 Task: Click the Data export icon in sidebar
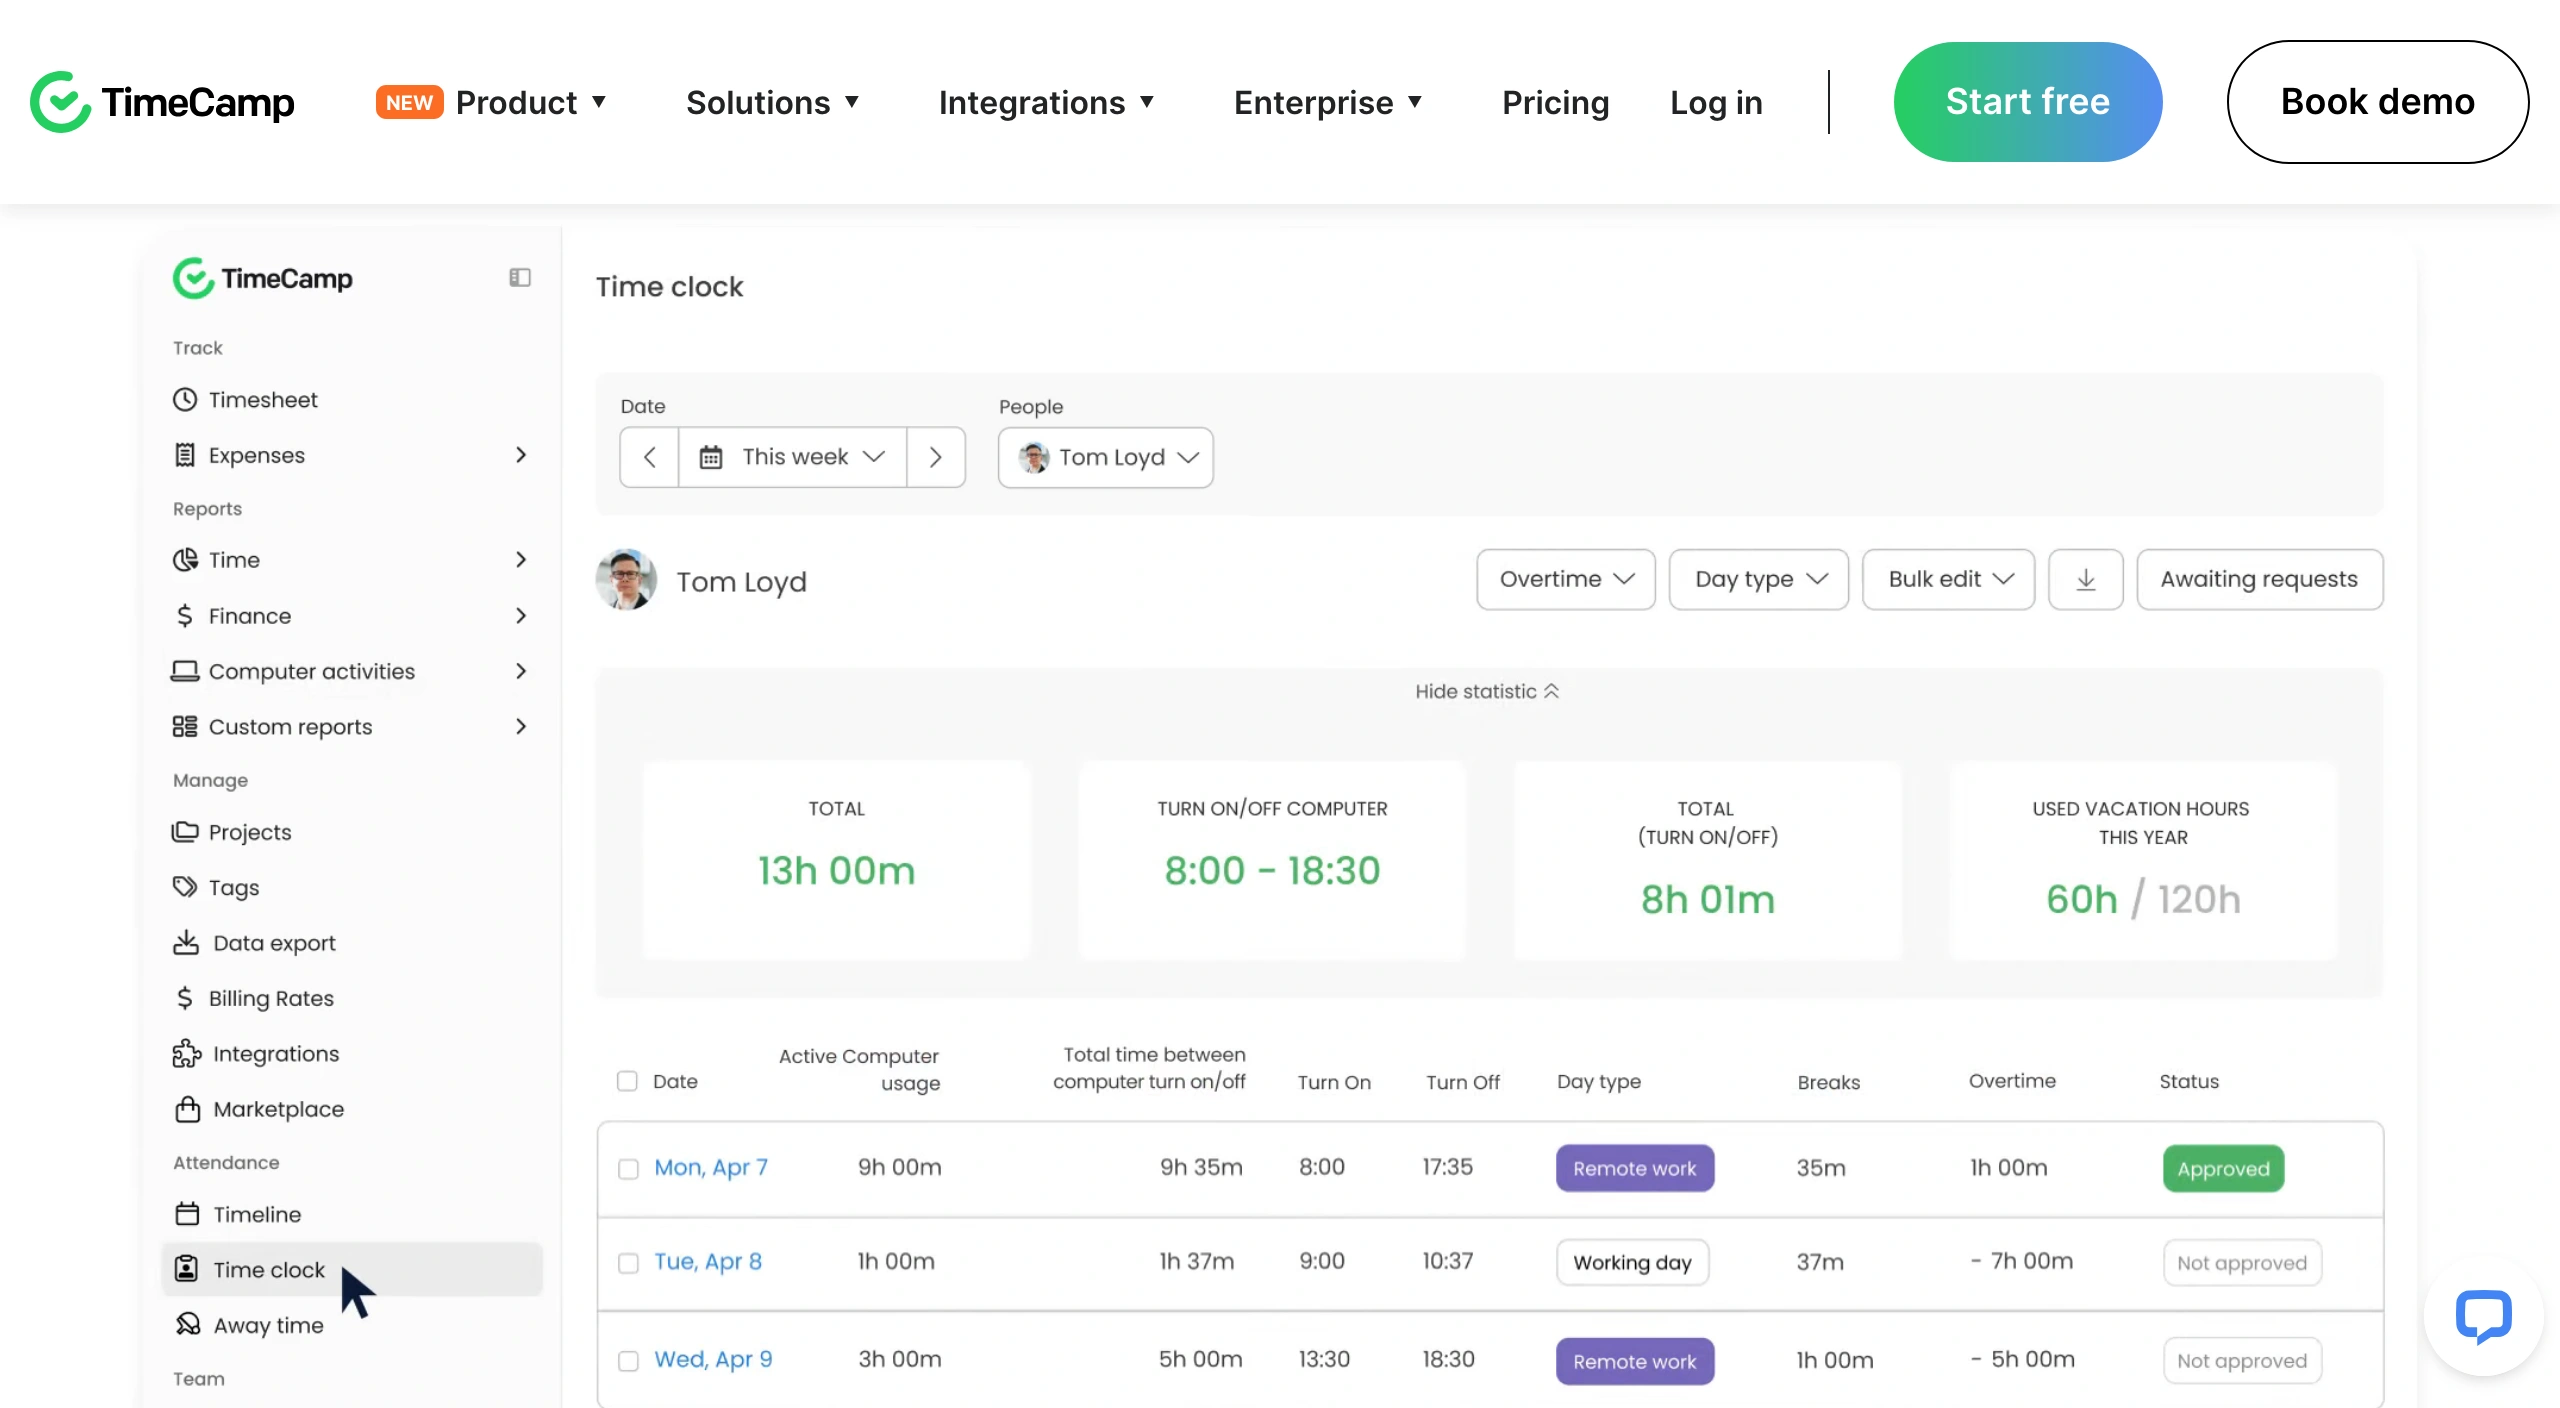pos(186,943)
